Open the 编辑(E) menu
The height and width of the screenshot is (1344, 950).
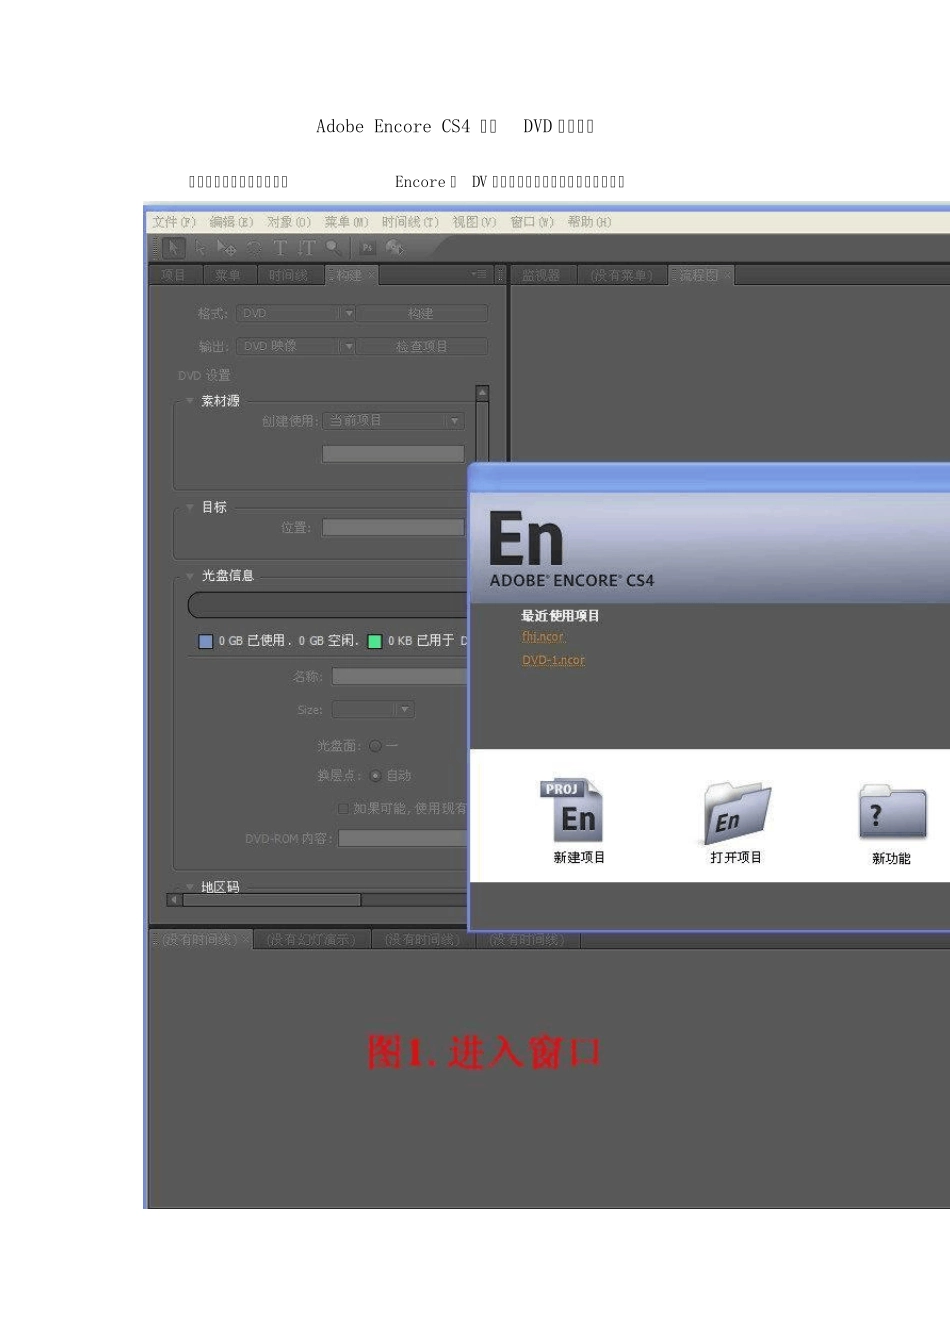pyautogui.click(x=231, y=222)
